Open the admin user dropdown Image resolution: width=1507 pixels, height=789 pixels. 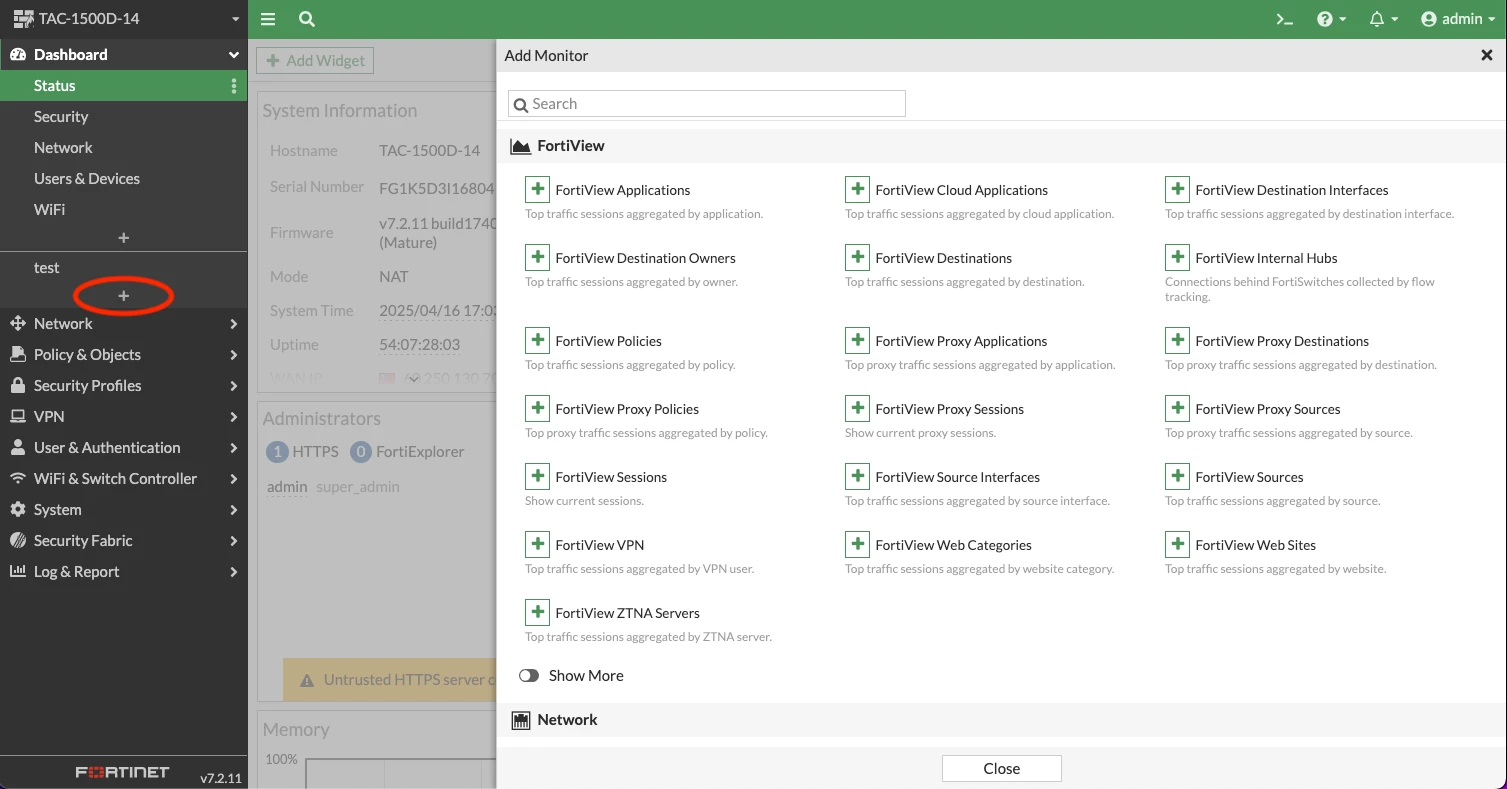pyautogui.click(x=1458, y=19)
